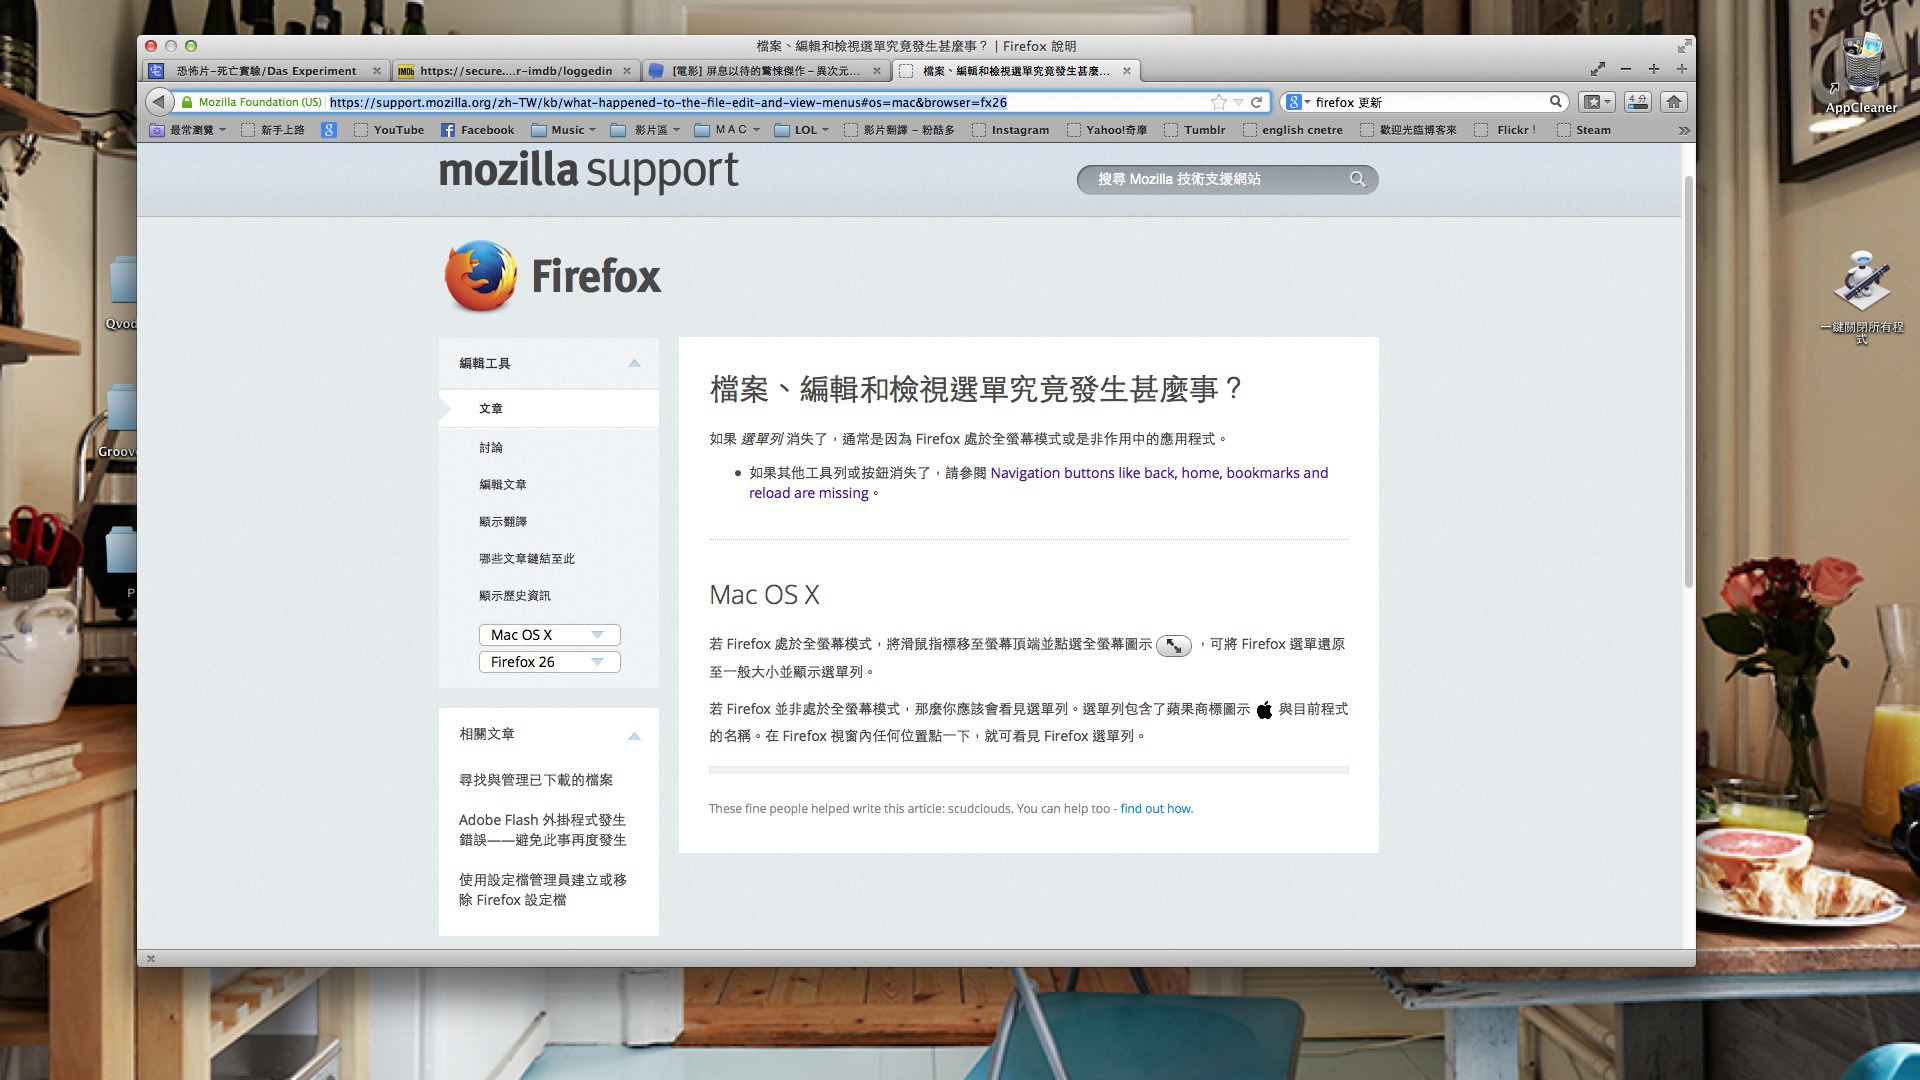Image resolution: width=1920 pixels, height=1080 pixels.
Task: Select the 文章 sidebar item
Action: pos(548,409)
